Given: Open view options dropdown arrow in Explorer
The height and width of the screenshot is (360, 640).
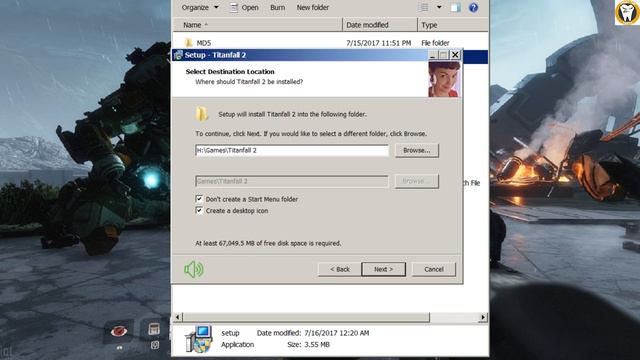Looking at the screenshot, I should tap(439, 7).
